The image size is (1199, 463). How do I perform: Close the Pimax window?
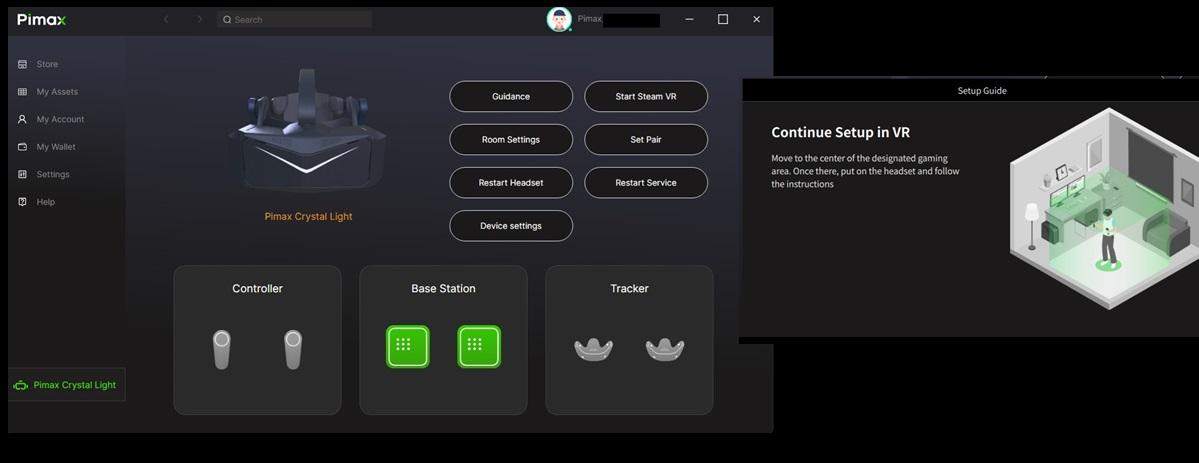click(x=756, y=19)
